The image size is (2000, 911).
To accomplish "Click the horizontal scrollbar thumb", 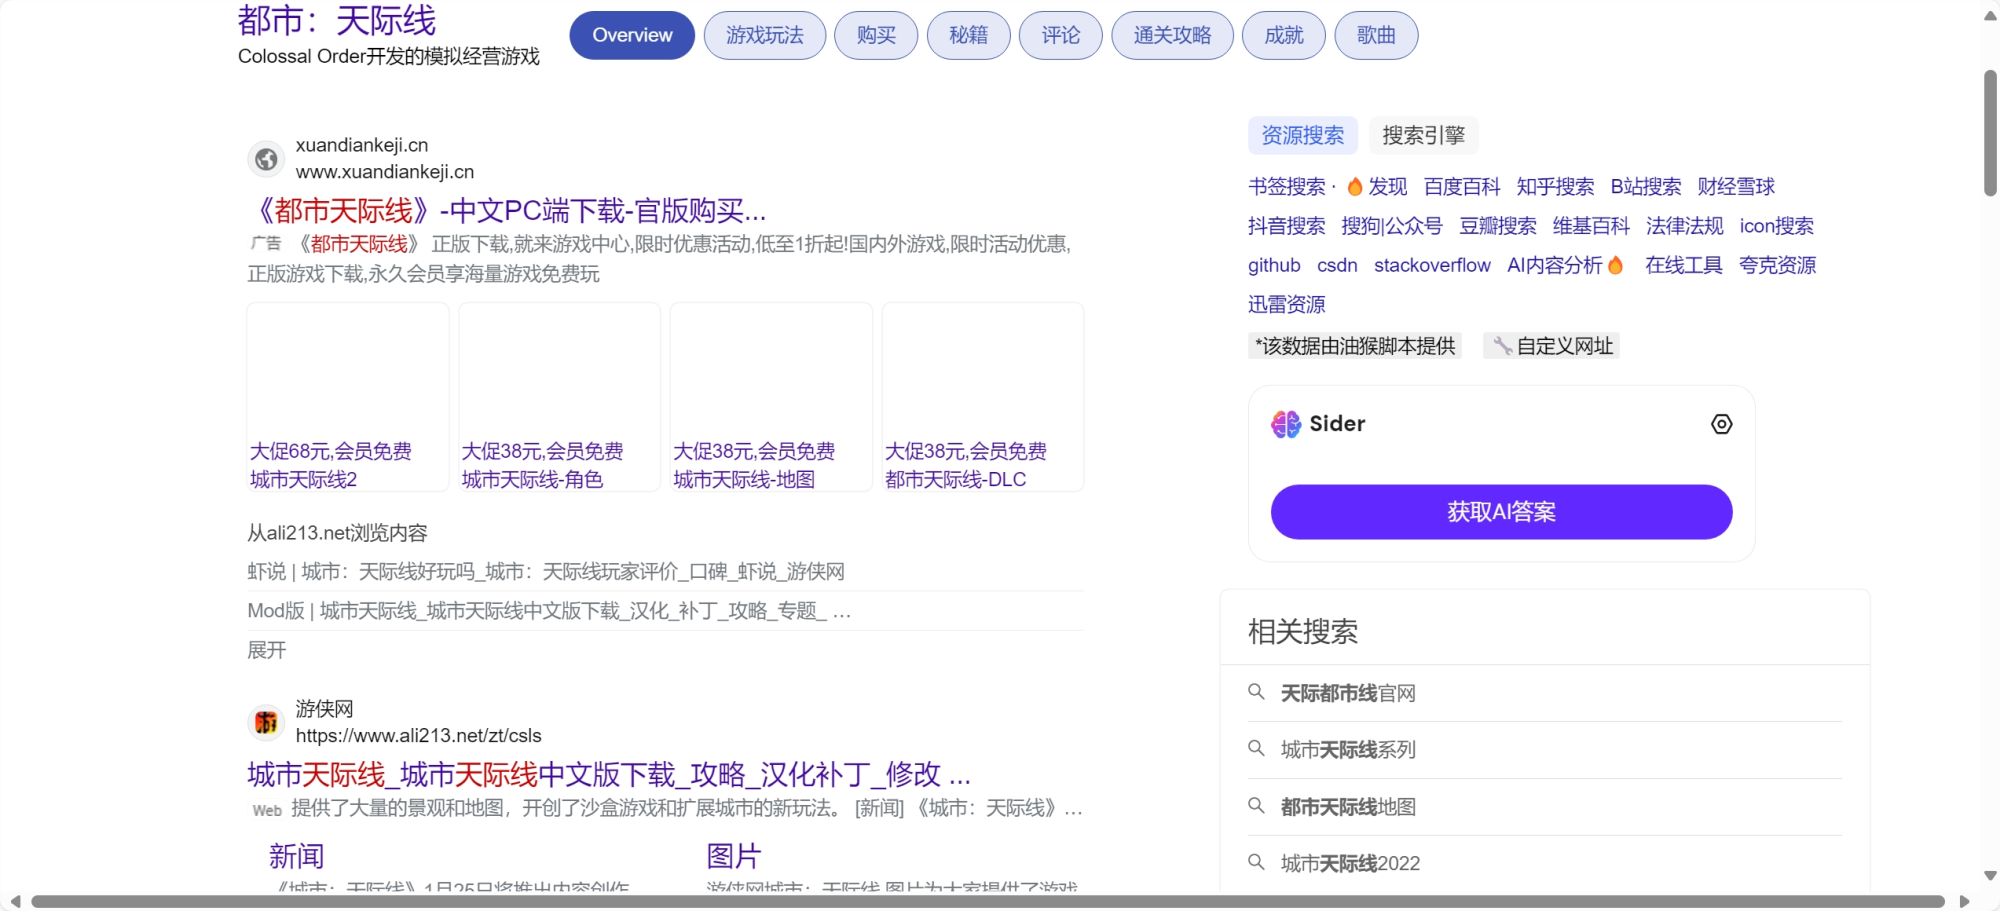I will pyautogui.click(x=988, y=901).
